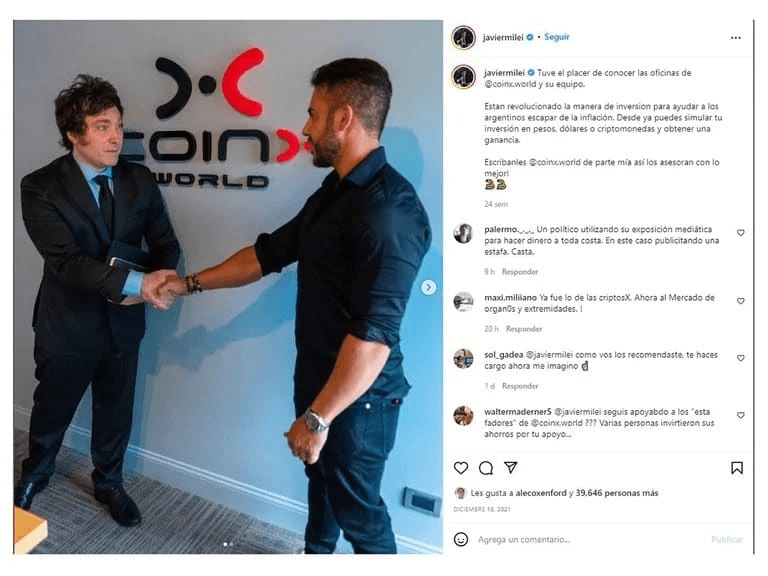This screenshot has width=768, height=576.
Task: Open javiermilei profile picture in header
Action: pos(463,38)
